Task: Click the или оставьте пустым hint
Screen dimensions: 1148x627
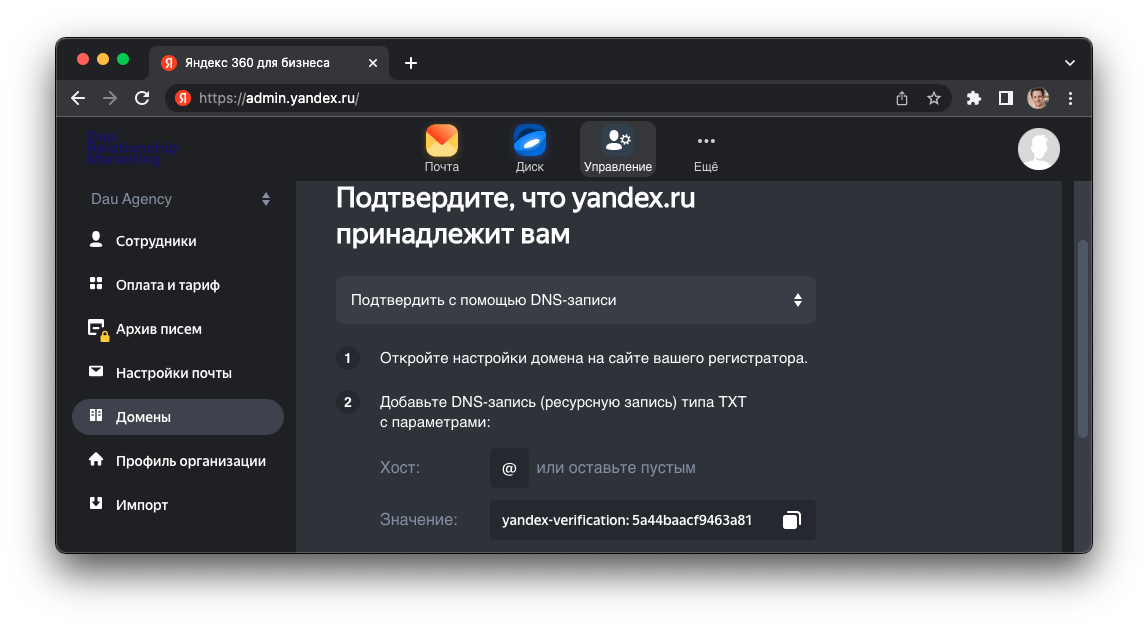Action: pyautogui.click(x=616, y=468)
